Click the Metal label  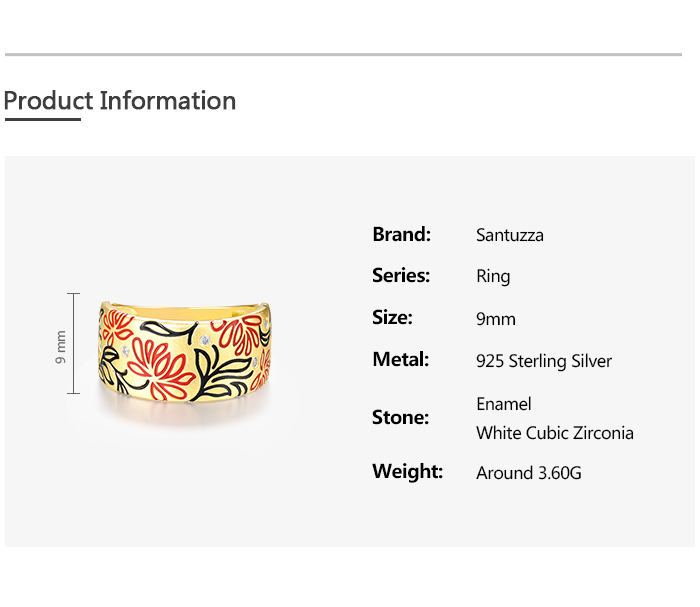click(400, 359)
